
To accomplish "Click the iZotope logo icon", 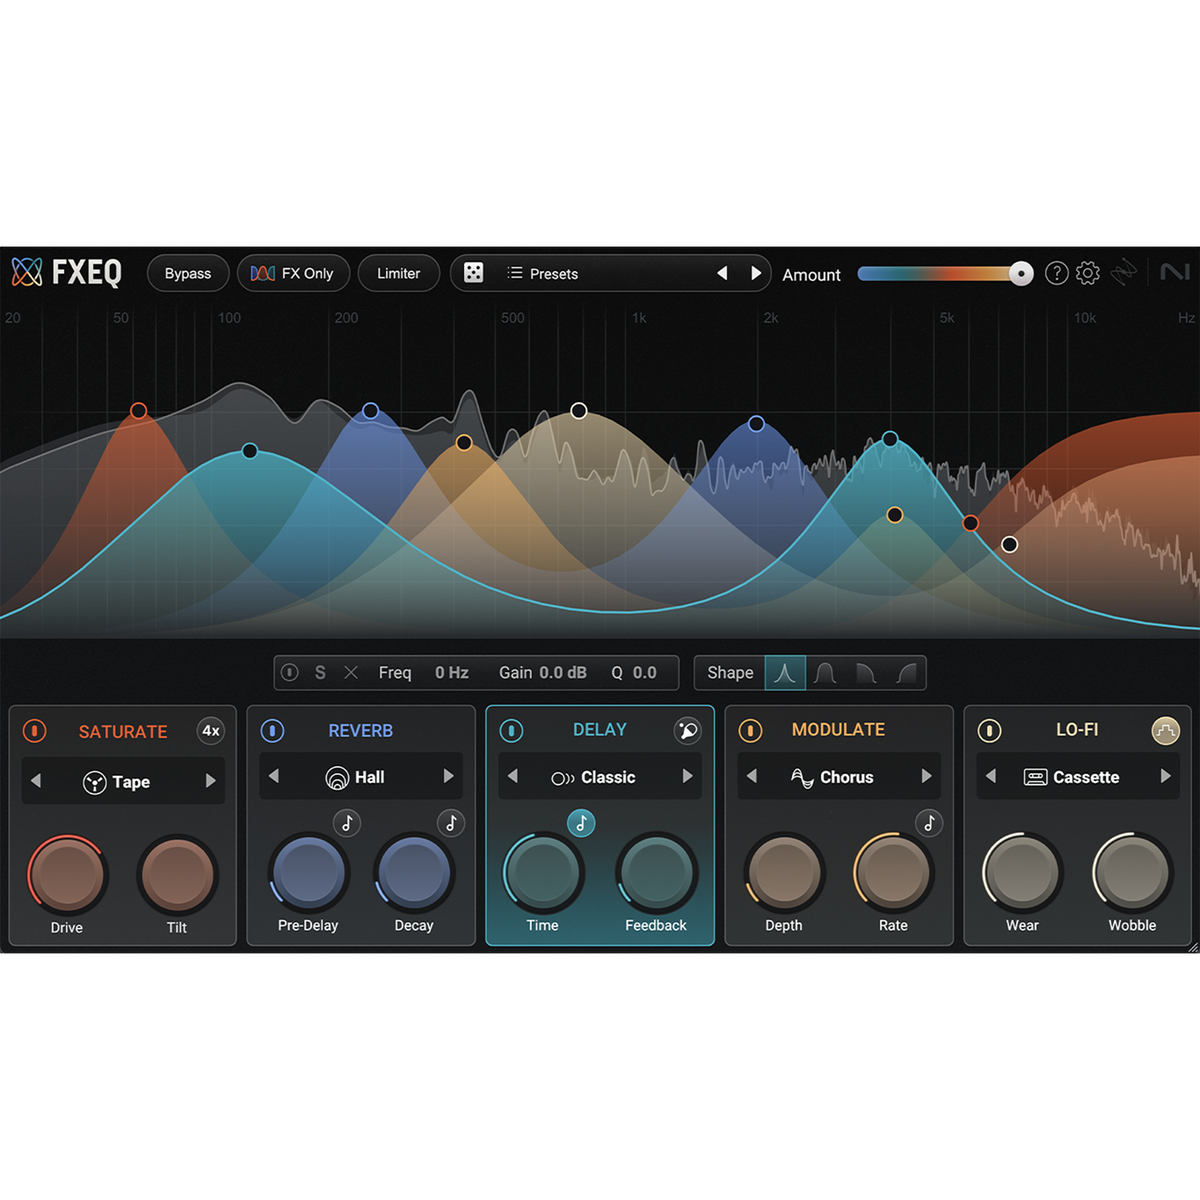I will coord(1124,272).
